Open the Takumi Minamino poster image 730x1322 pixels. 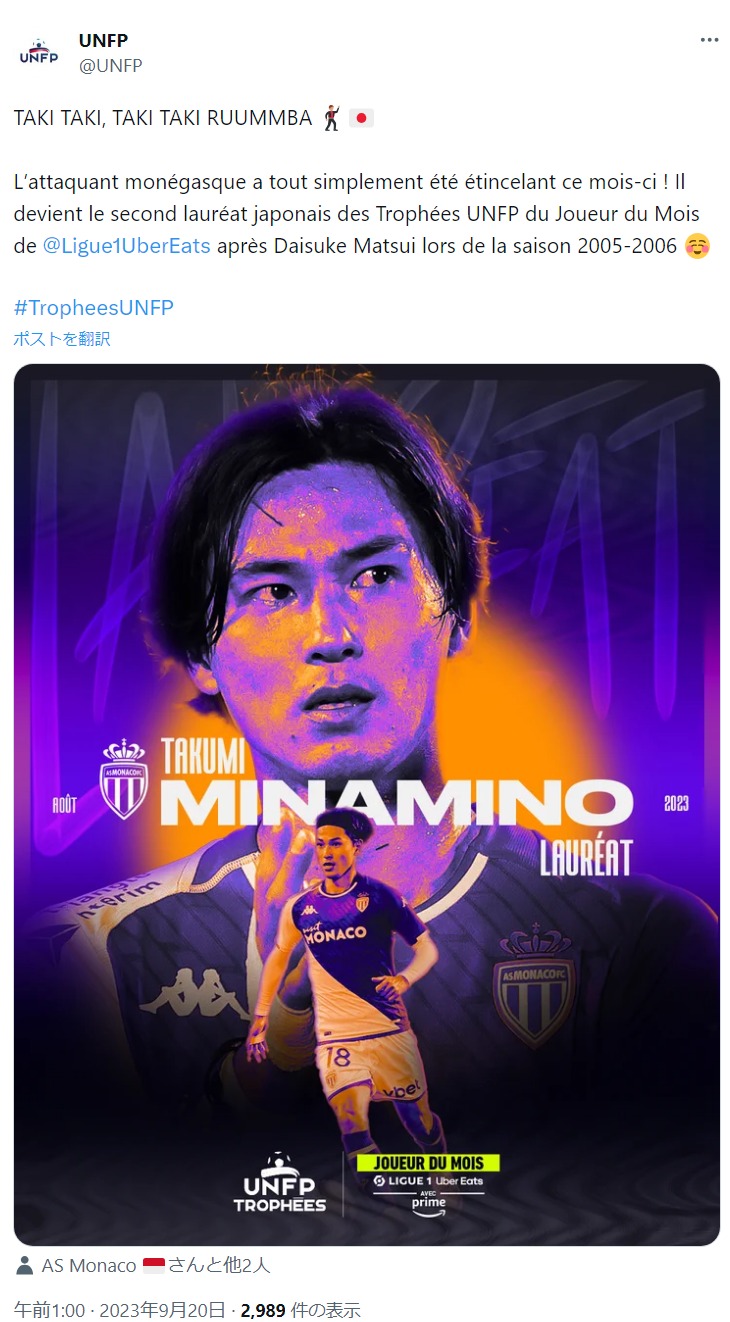click(x=367, y=804)
